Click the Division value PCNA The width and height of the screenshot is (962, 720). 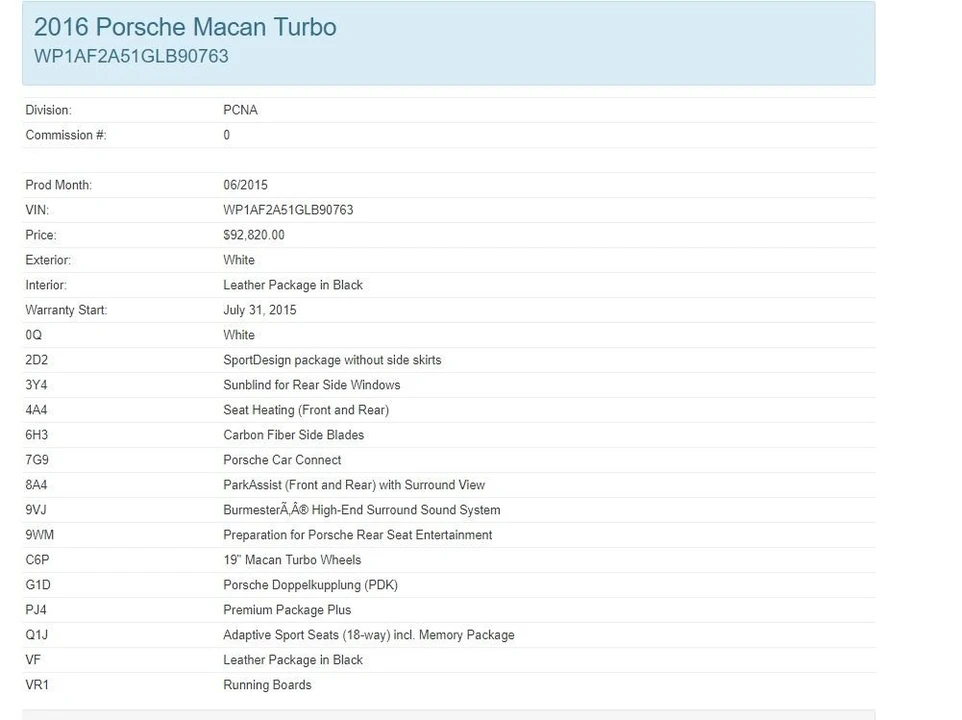click(x=240, y=110)
